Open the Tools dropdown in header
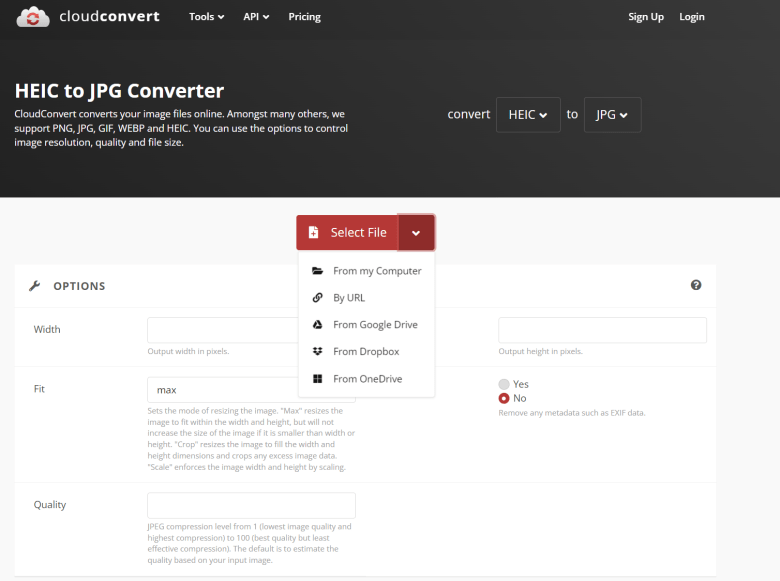The image size is (780, 581). point(206,17)
